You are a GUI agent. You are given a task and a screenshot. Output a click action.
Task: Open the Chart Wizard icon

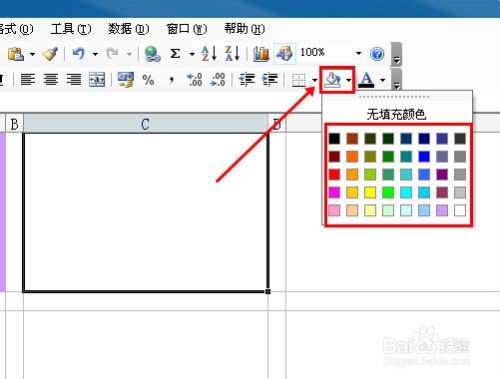(261, 54)
